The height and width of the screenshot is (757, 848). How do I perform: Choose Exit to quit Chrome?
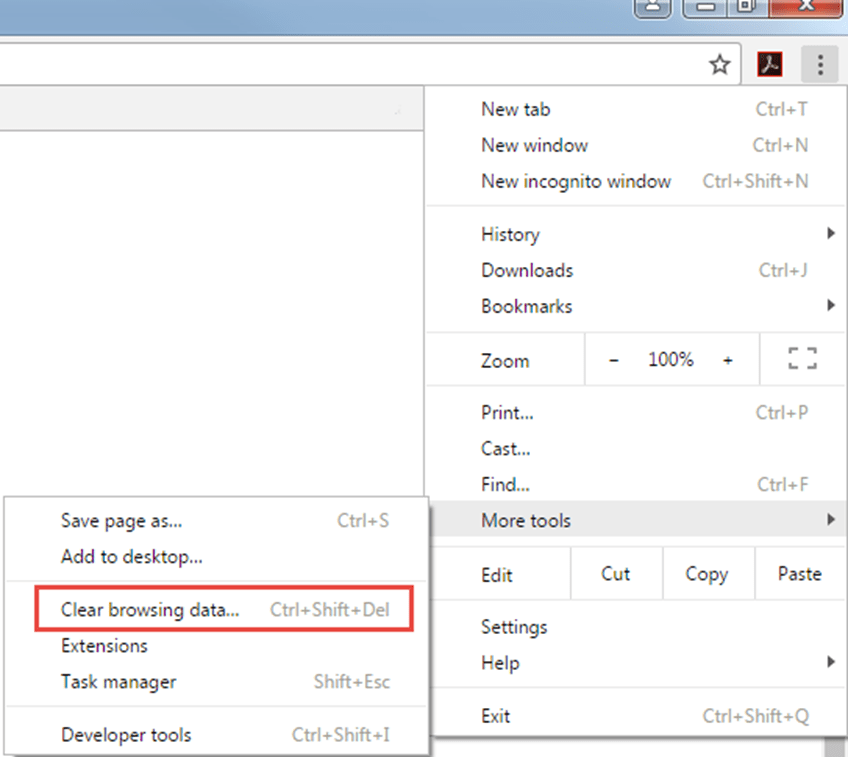(637, 716)
